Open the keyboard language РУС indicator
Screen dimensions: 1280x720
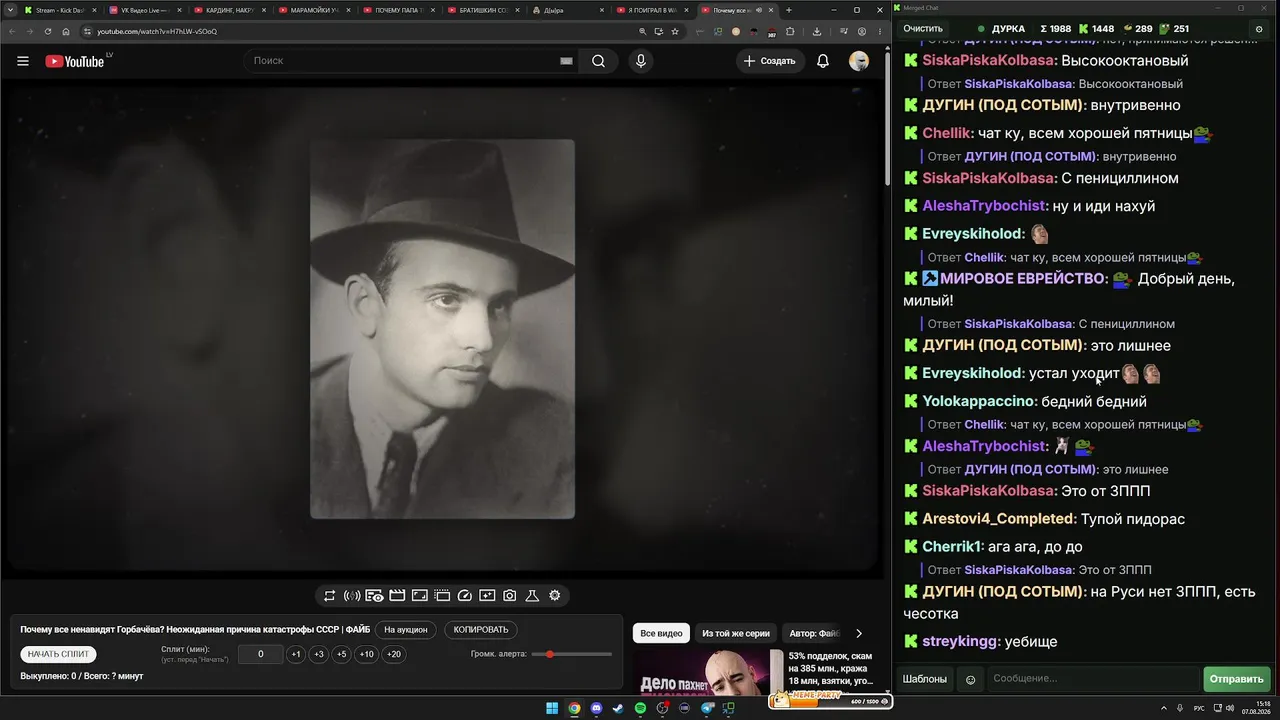1199,709
